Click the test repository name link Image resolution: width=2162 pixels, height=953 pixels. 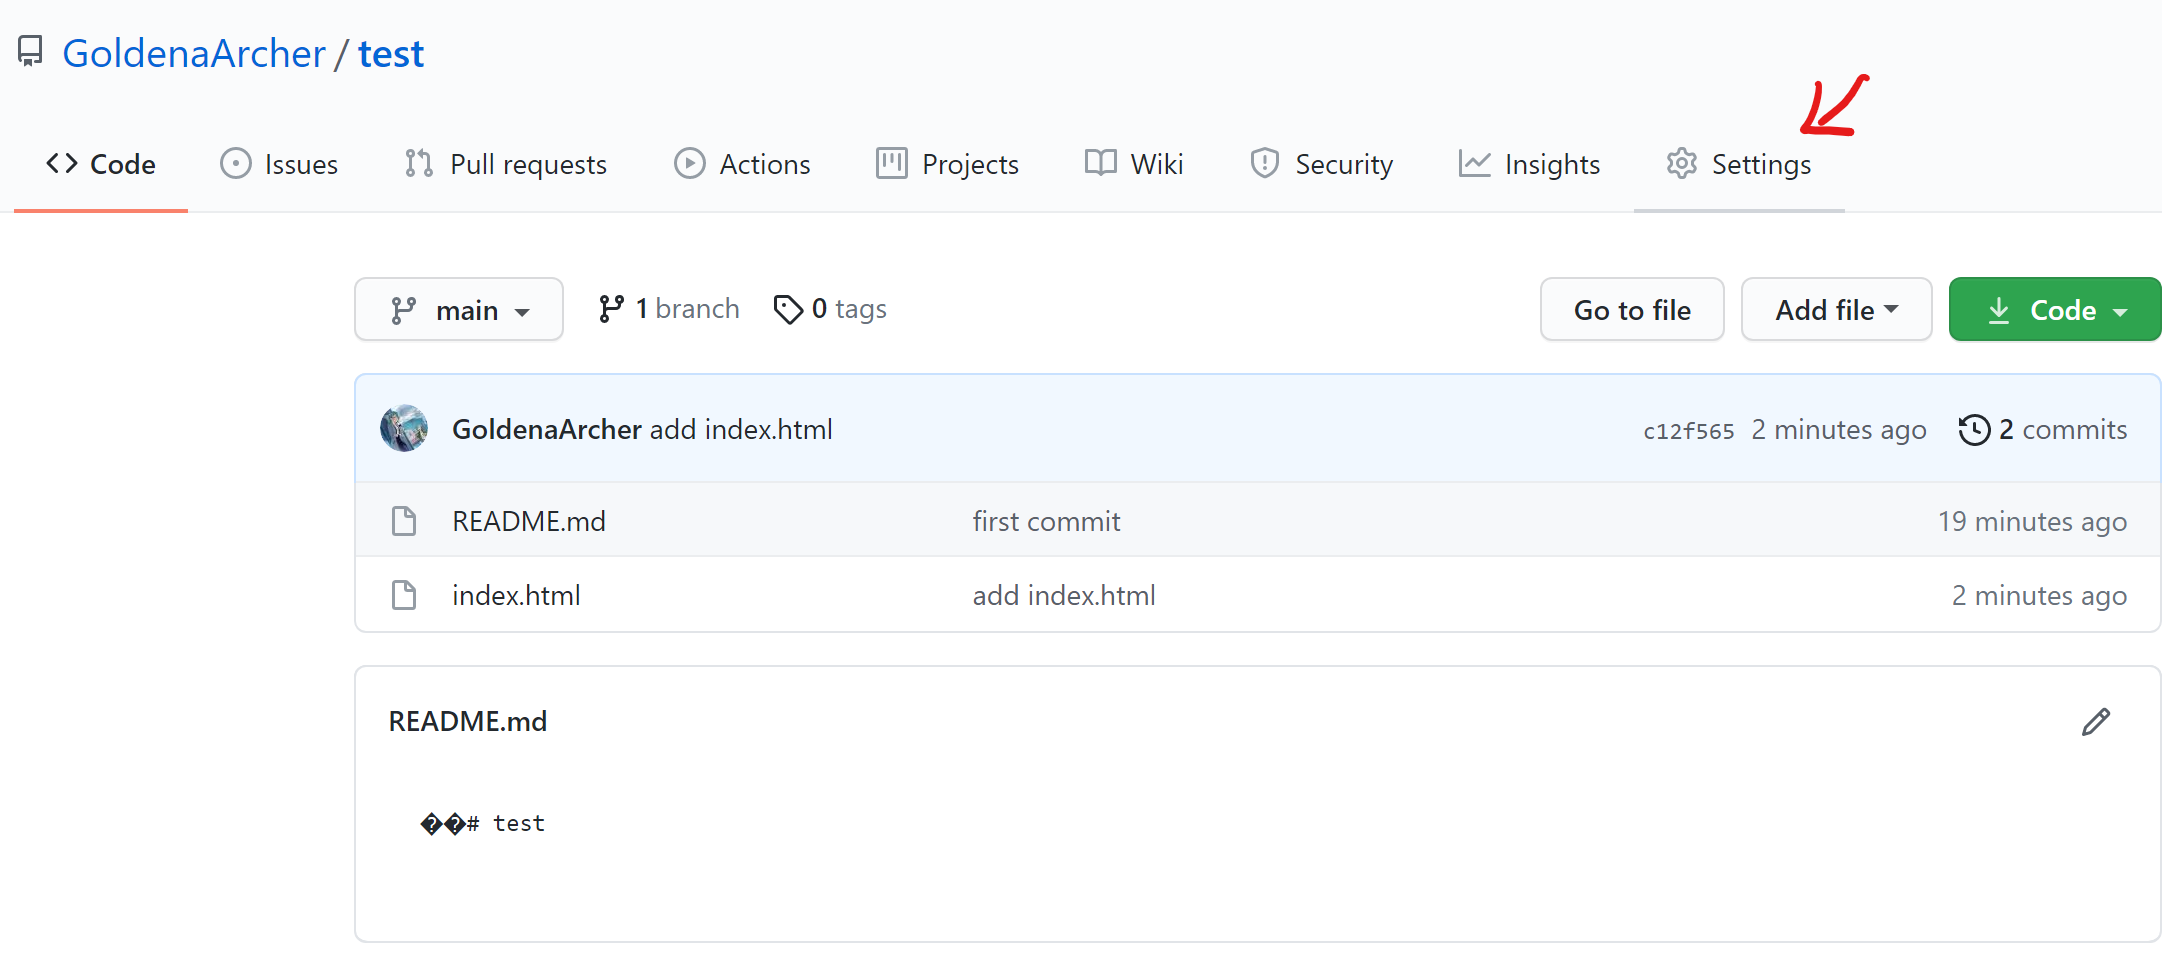click(391, 54)
